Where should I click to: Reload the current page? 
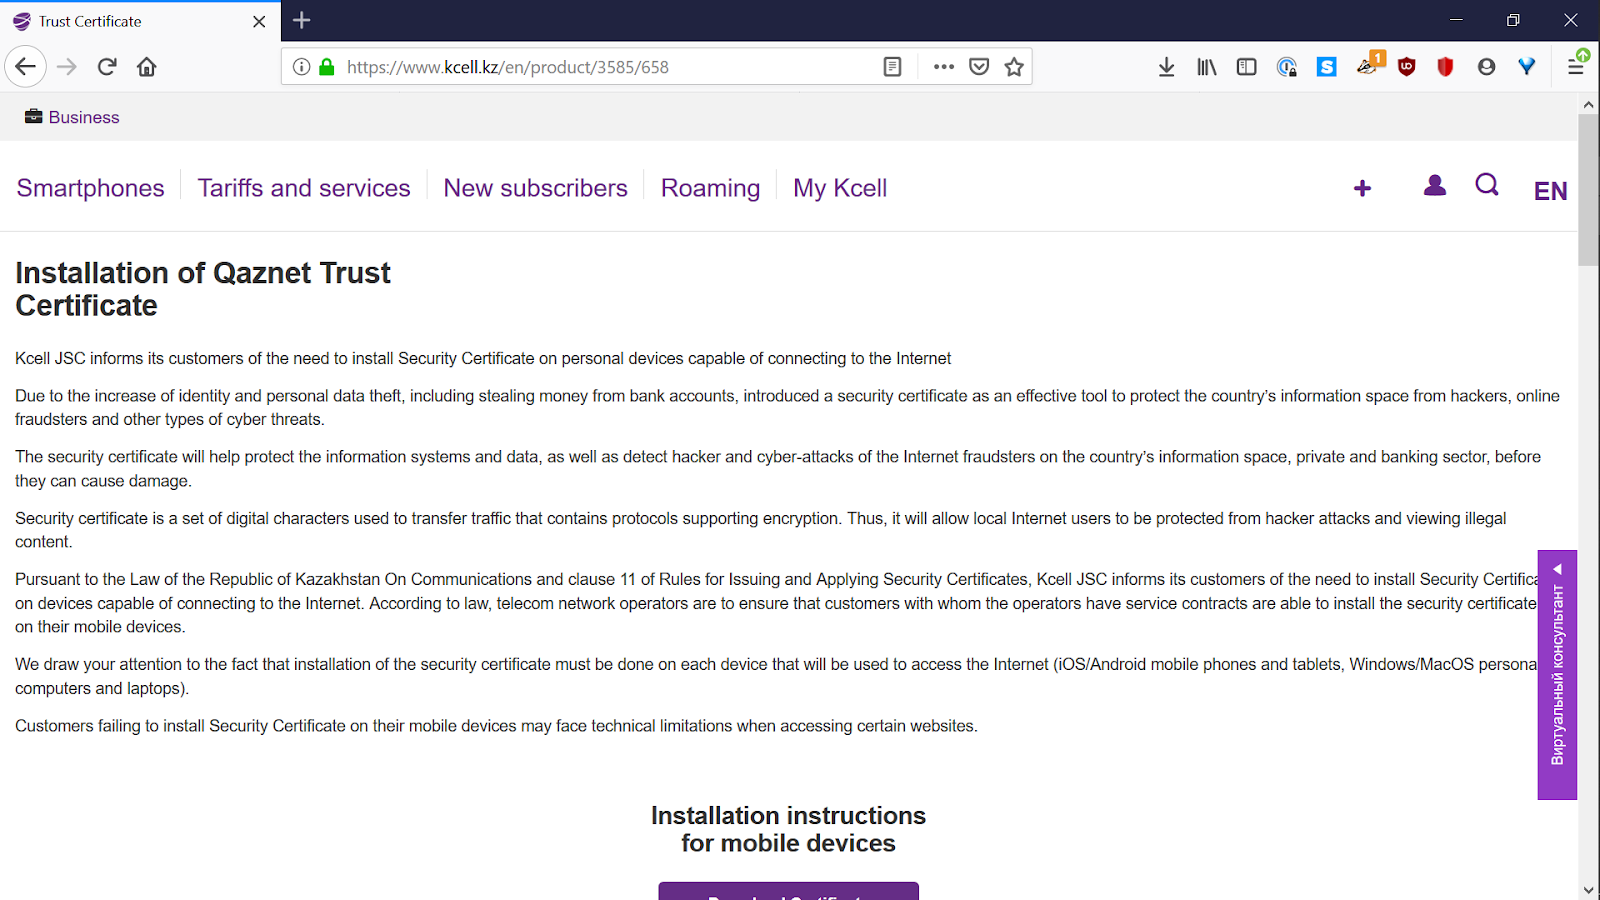pyautogui.click(x=107, y=67)
